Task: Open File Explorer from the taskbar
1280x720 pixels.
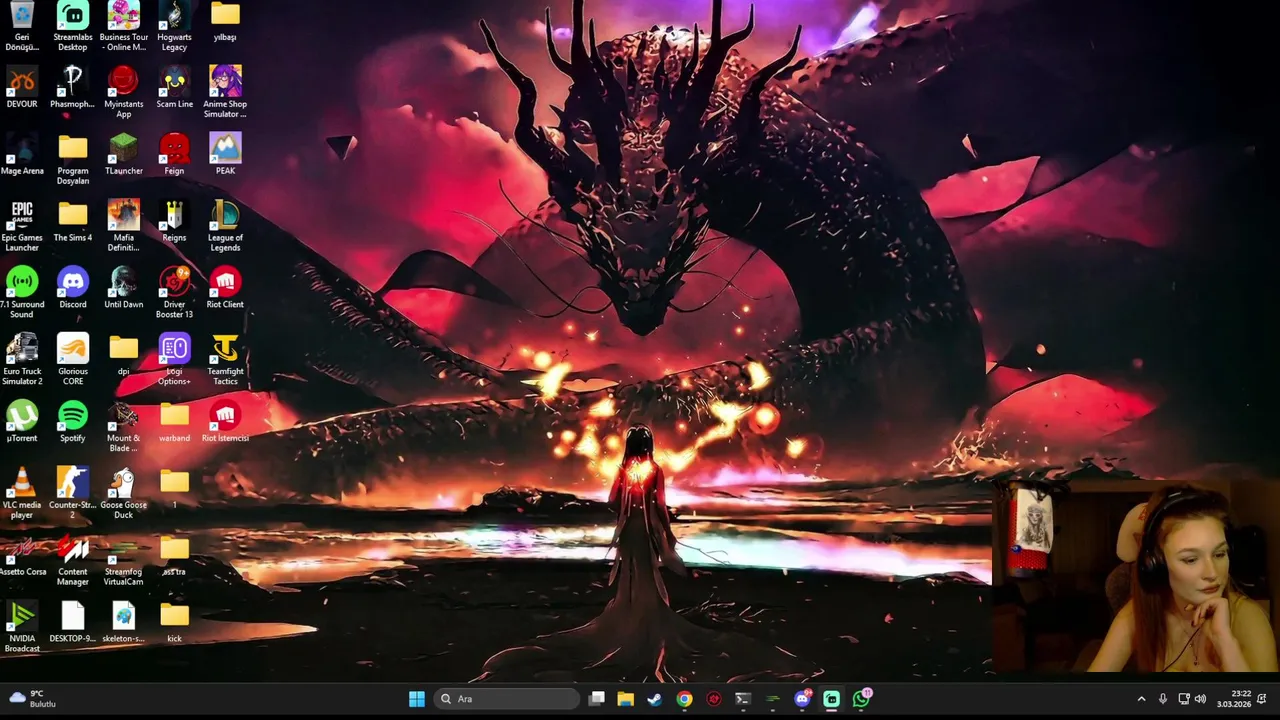Action: (x=625, y=699)
